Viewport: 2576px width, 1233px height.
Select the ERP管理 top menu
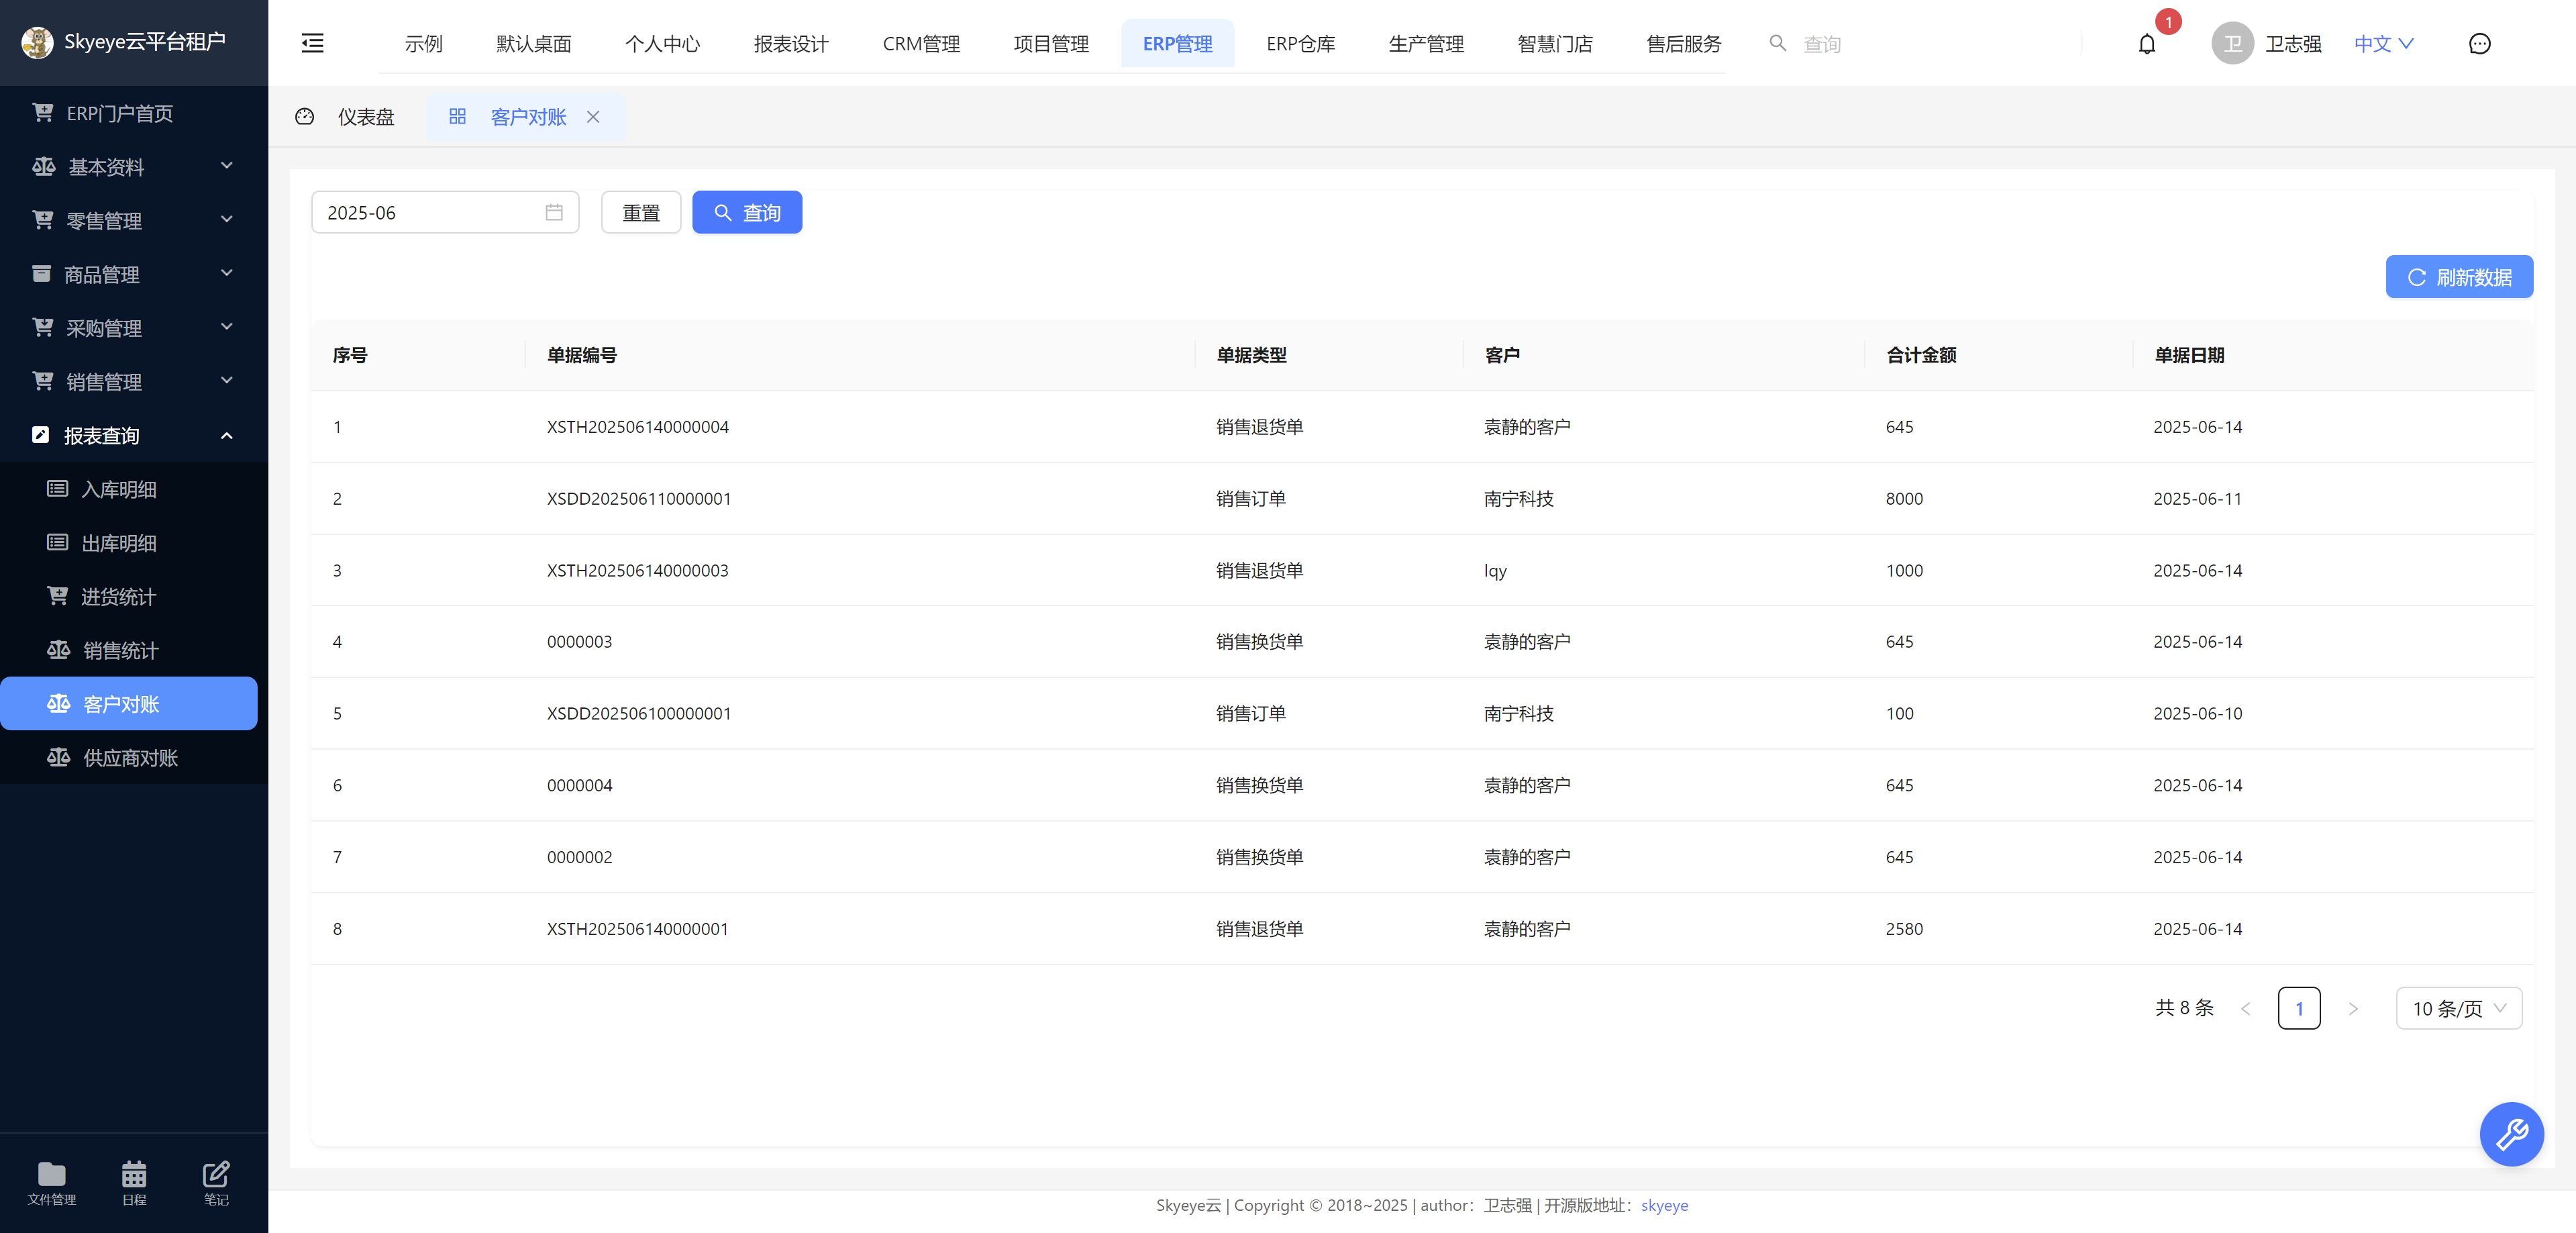(x=1177, y=44)
